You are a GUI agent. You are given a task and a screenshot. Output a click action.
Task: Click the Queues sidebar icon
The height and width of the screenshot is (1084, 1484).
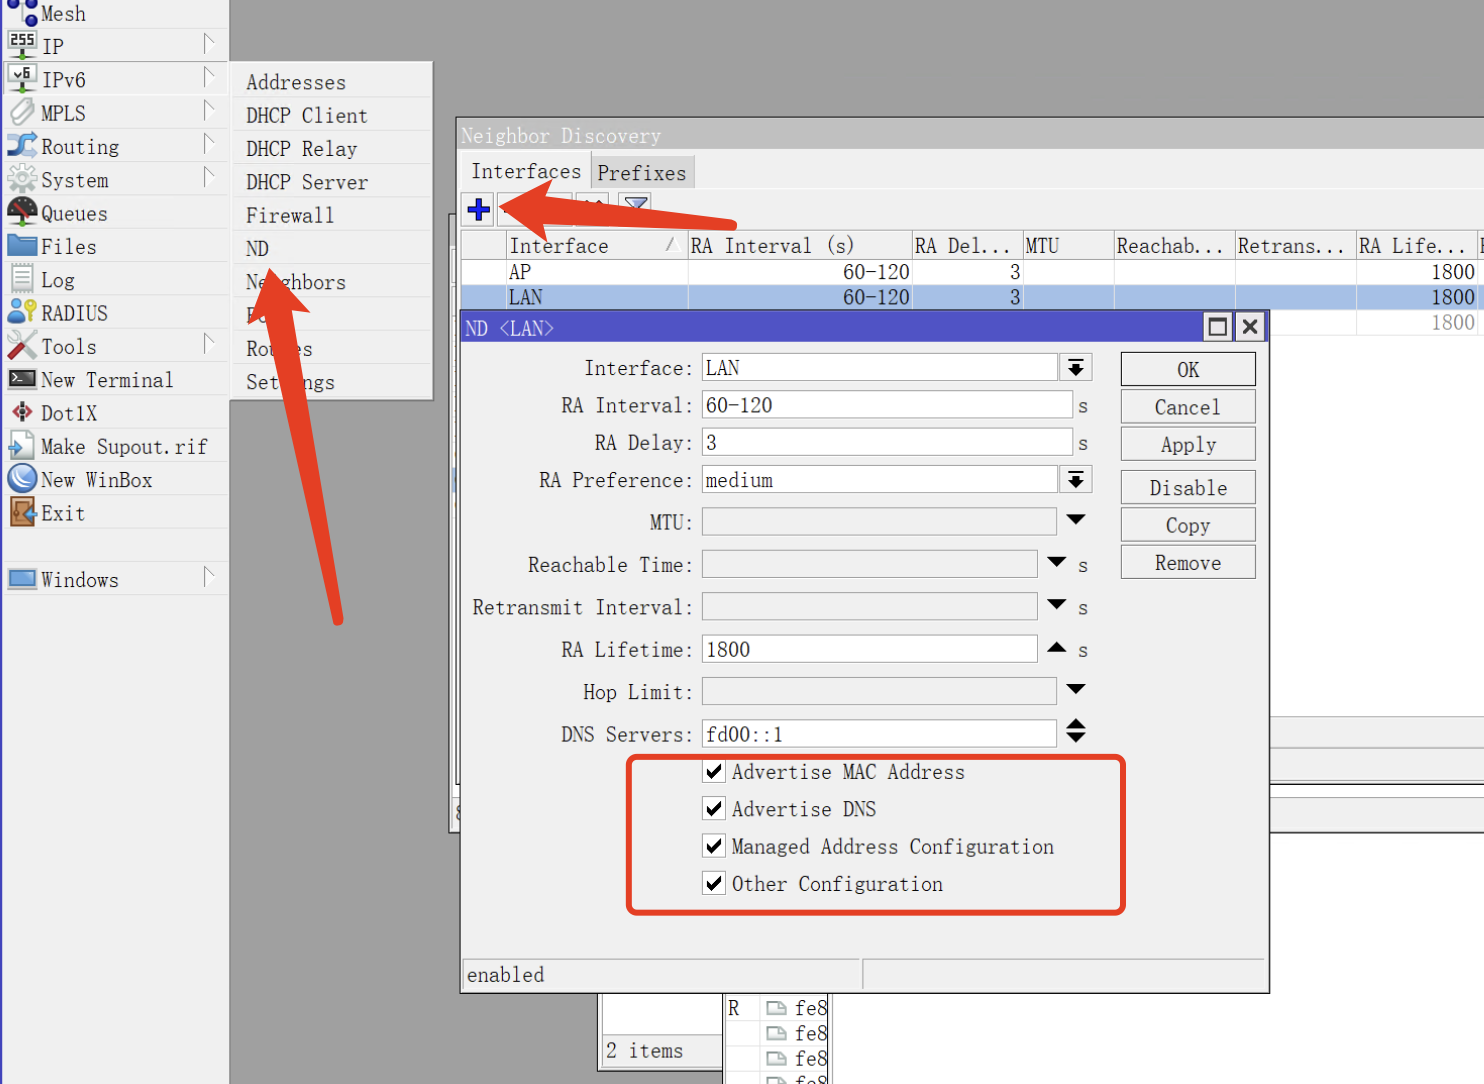(x=22, y=213)
